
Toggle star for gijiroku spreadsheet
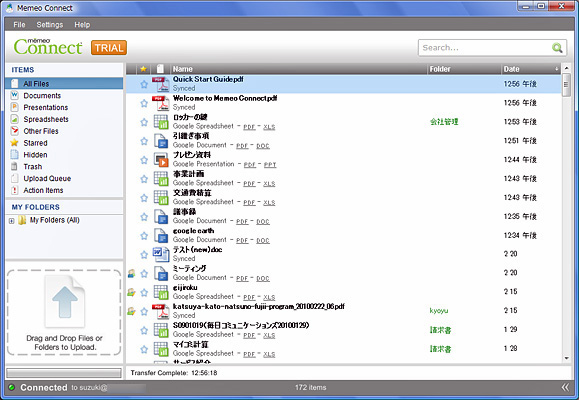tap(144, 293)
